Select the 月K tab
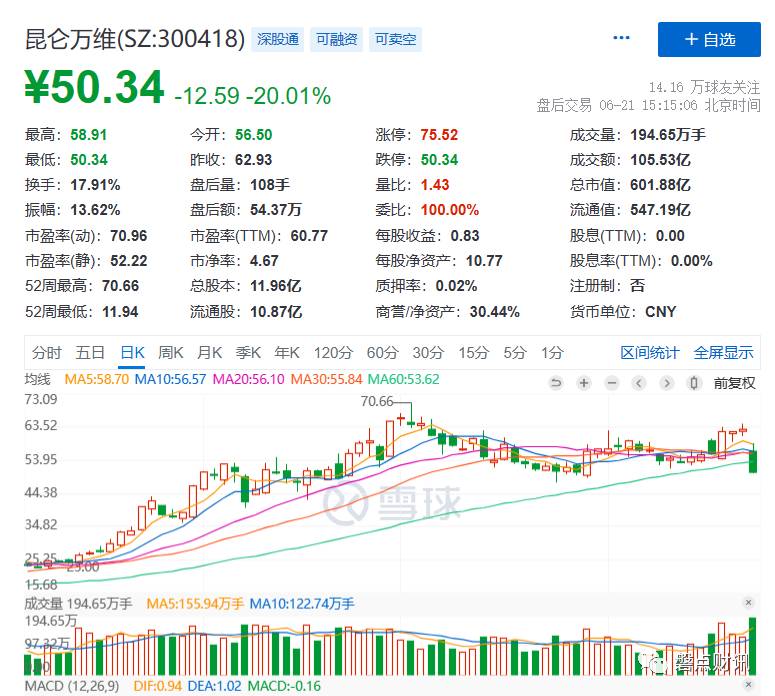775x696 pixels. tap(209, 352)
